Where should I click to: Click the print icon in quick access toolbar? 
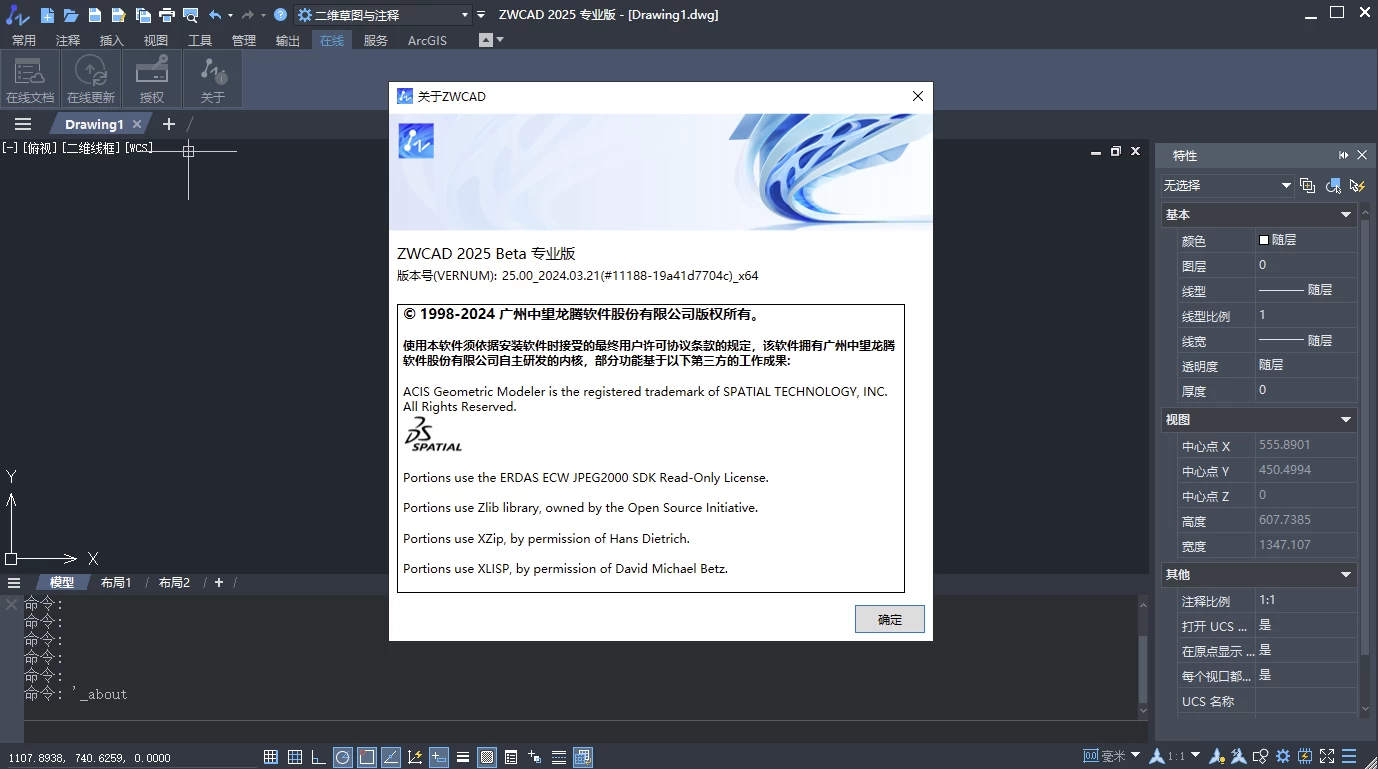[x=166, y=15]
